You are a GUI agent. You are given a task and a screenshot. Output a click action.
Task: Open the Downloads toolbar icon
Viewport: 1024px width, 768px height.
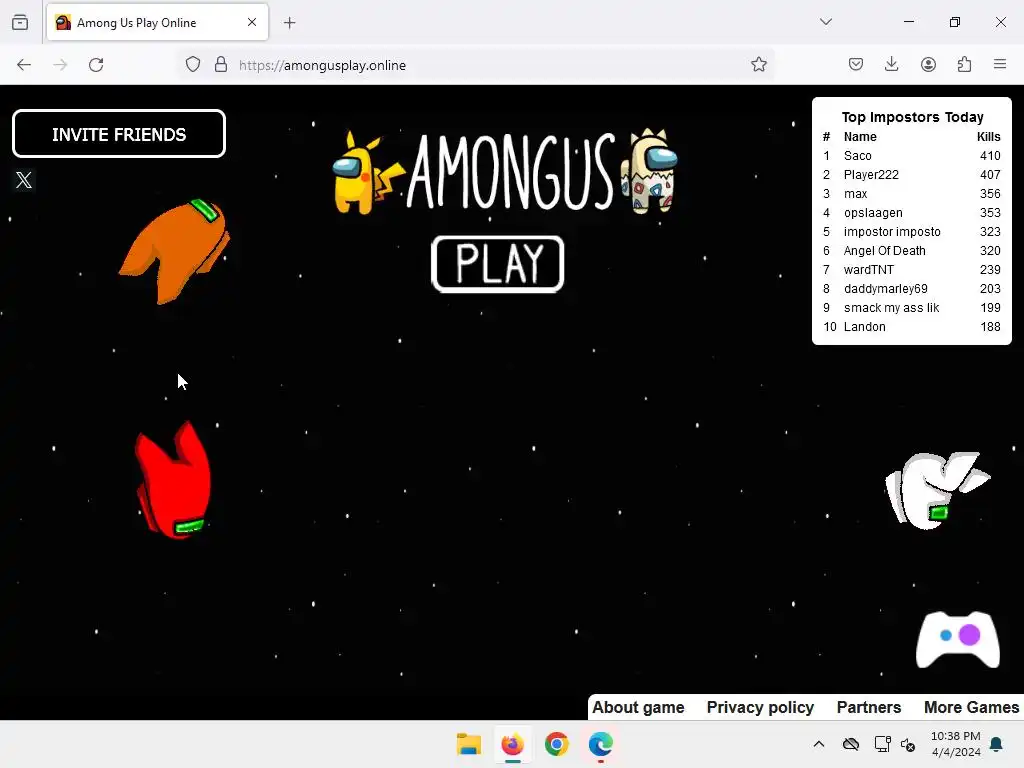pos(891,64)
